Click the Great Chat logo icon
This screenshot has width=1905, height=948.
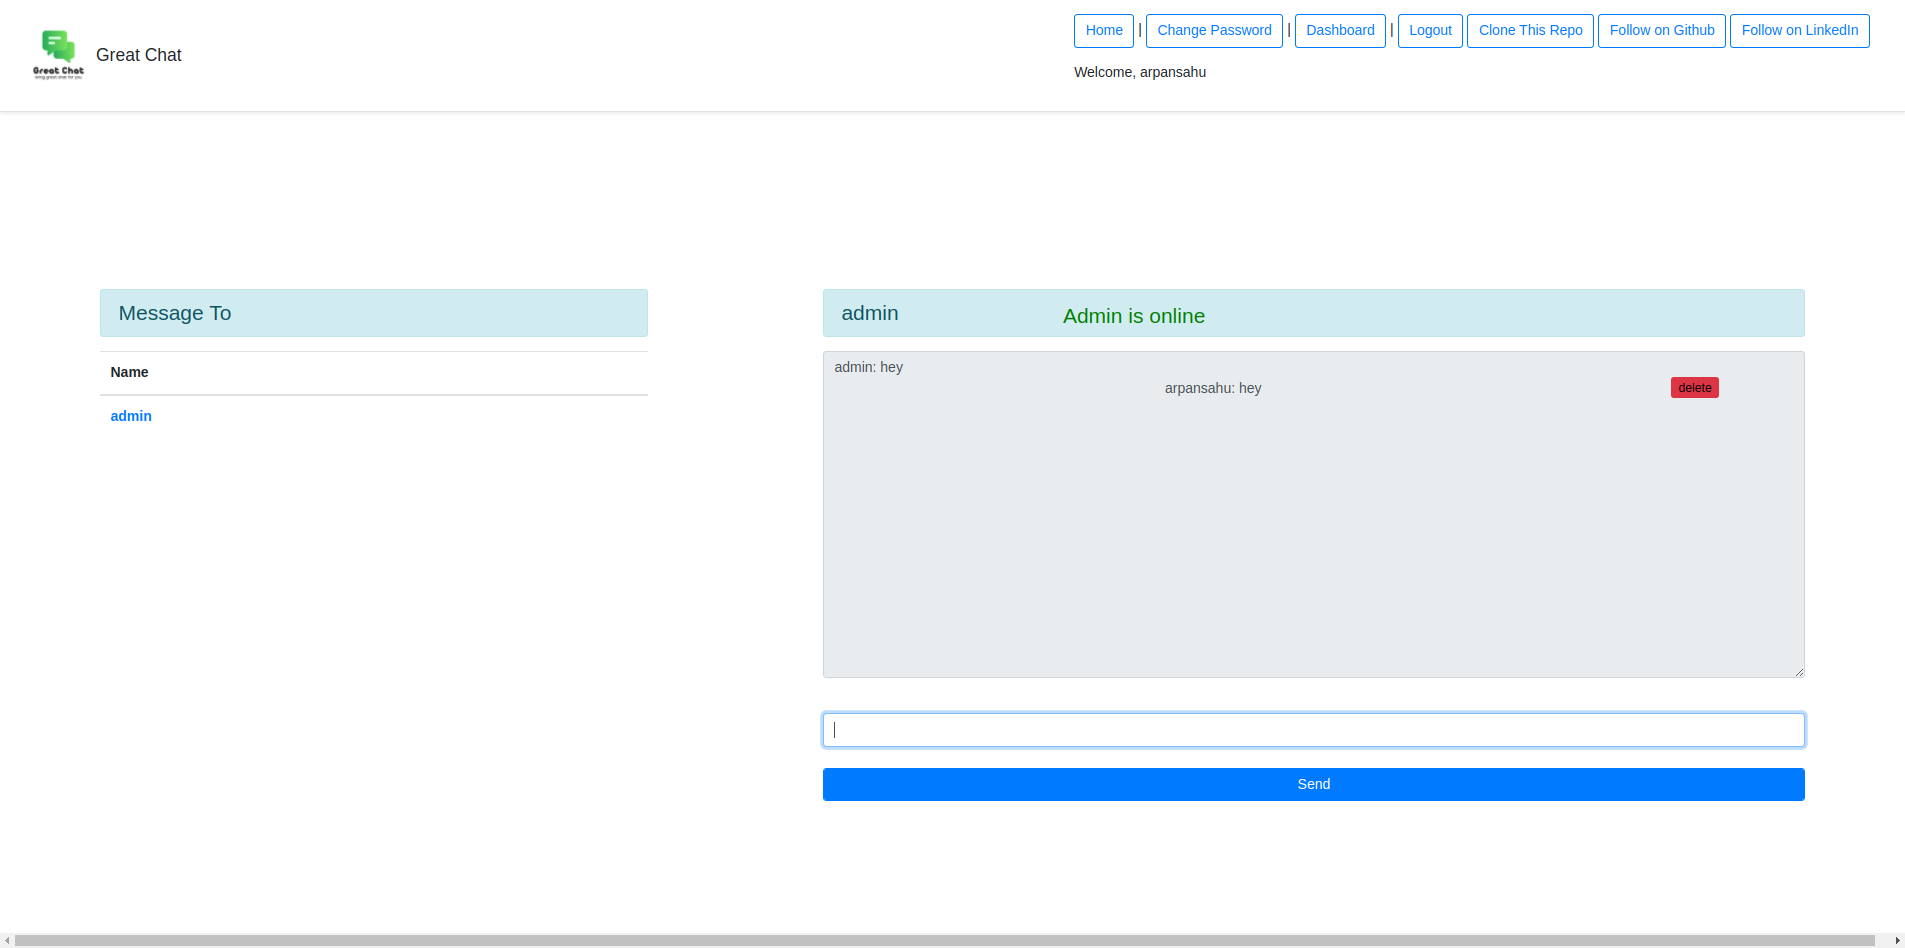click(58, 54)
